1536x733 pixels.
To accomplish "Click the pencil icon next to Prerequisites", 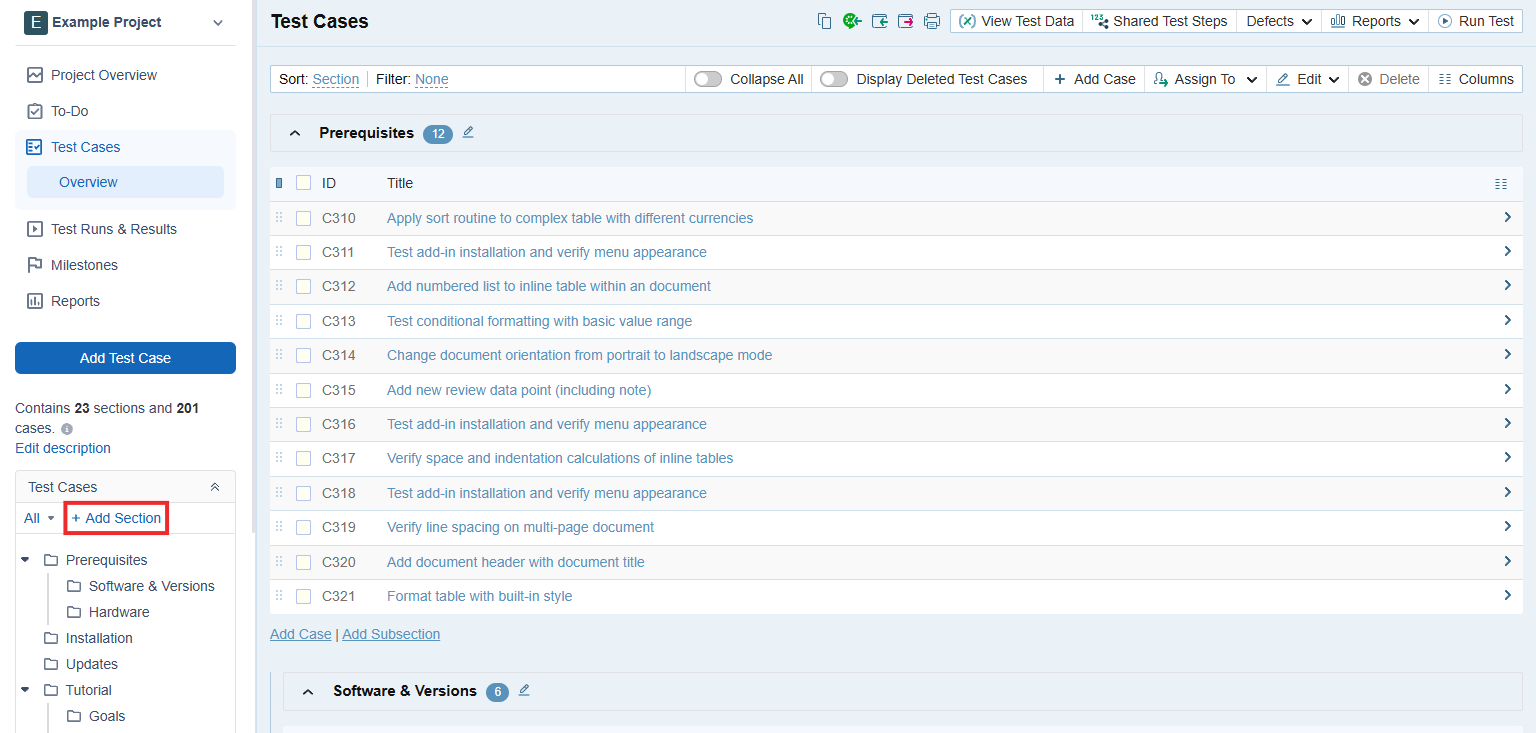I will point(468,132).
